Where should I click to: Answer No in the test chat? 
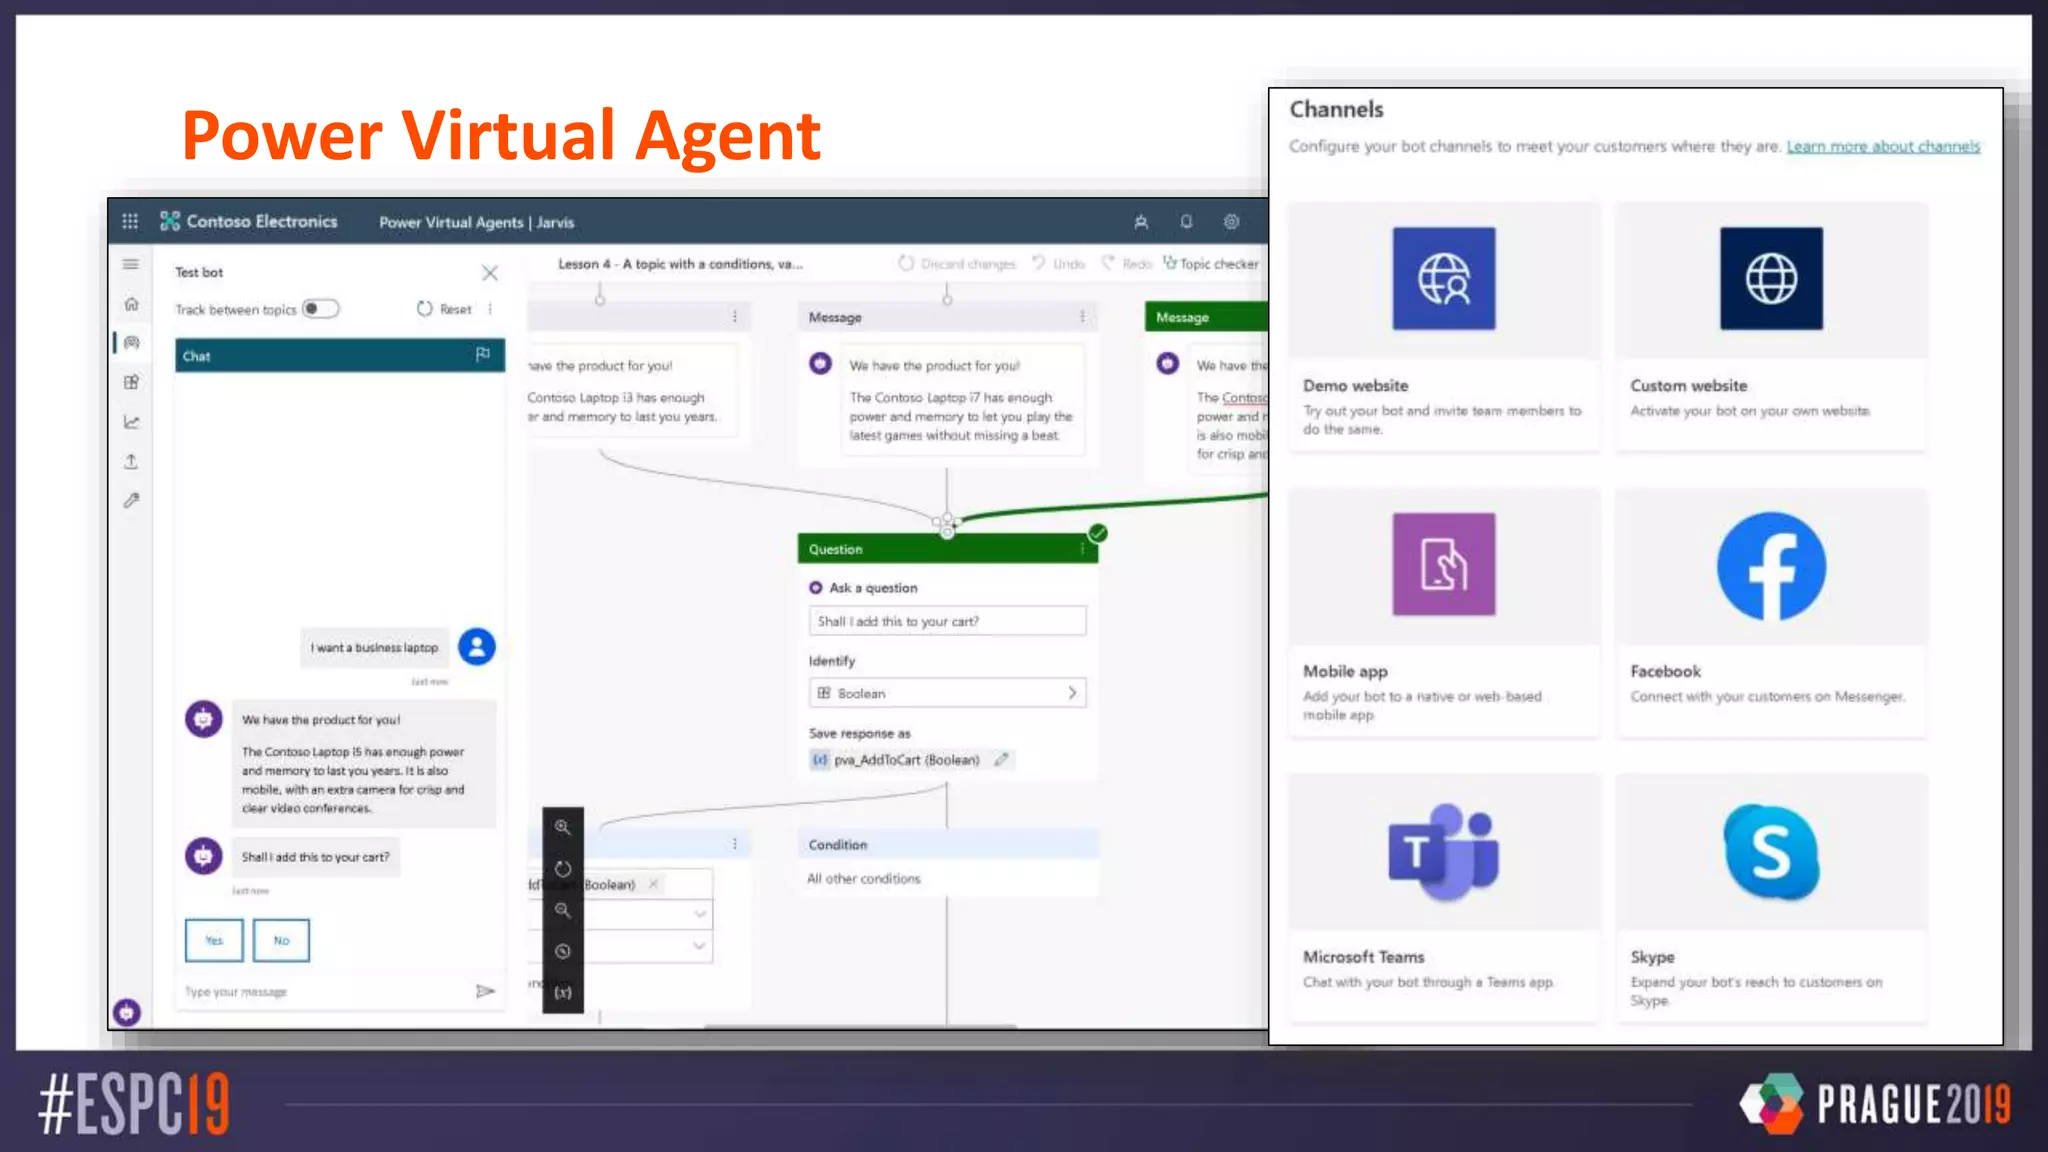tap(281, 940)
